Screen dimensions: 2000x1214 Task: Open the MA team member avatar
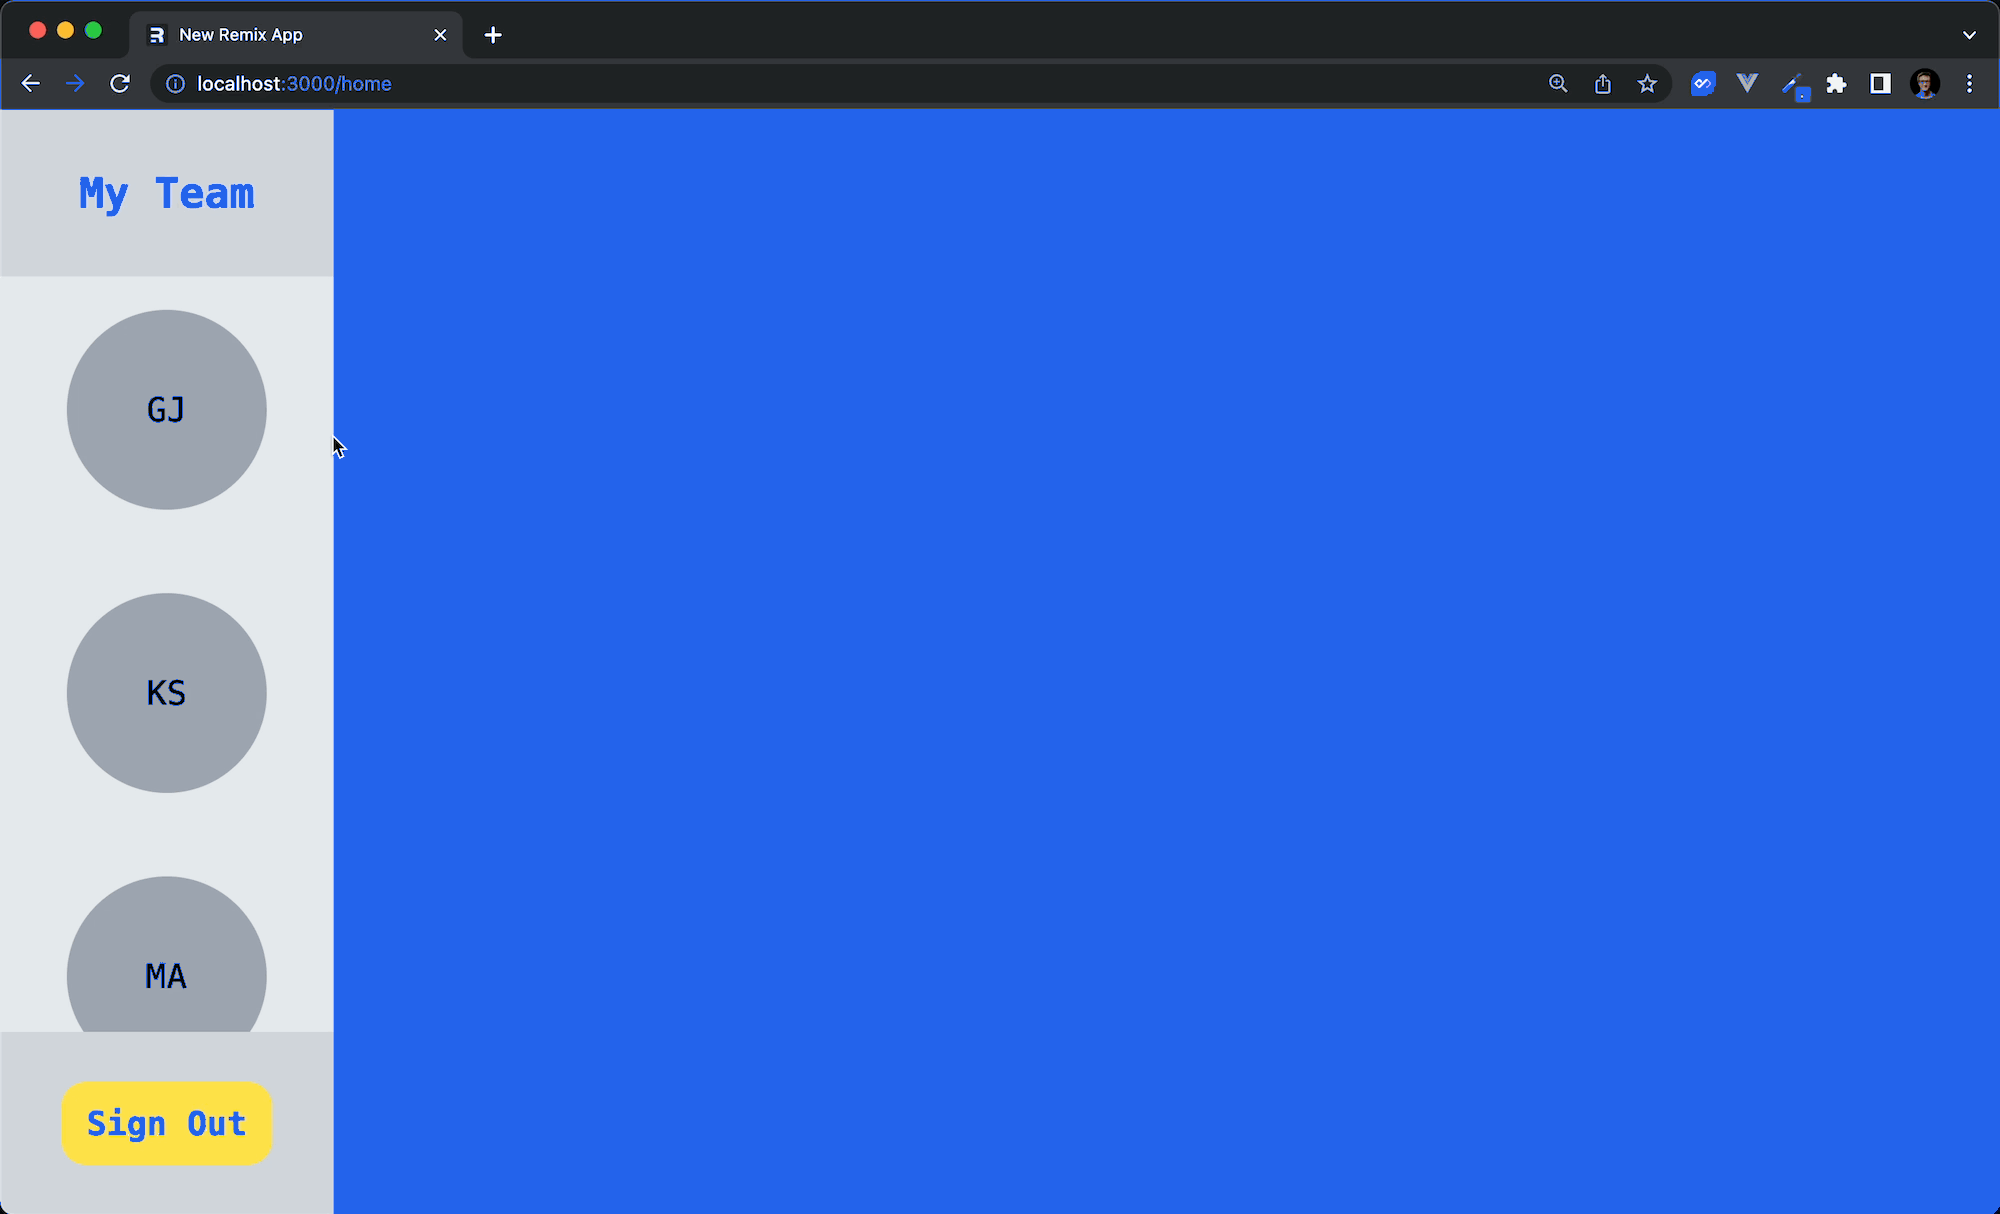(166, 960)
